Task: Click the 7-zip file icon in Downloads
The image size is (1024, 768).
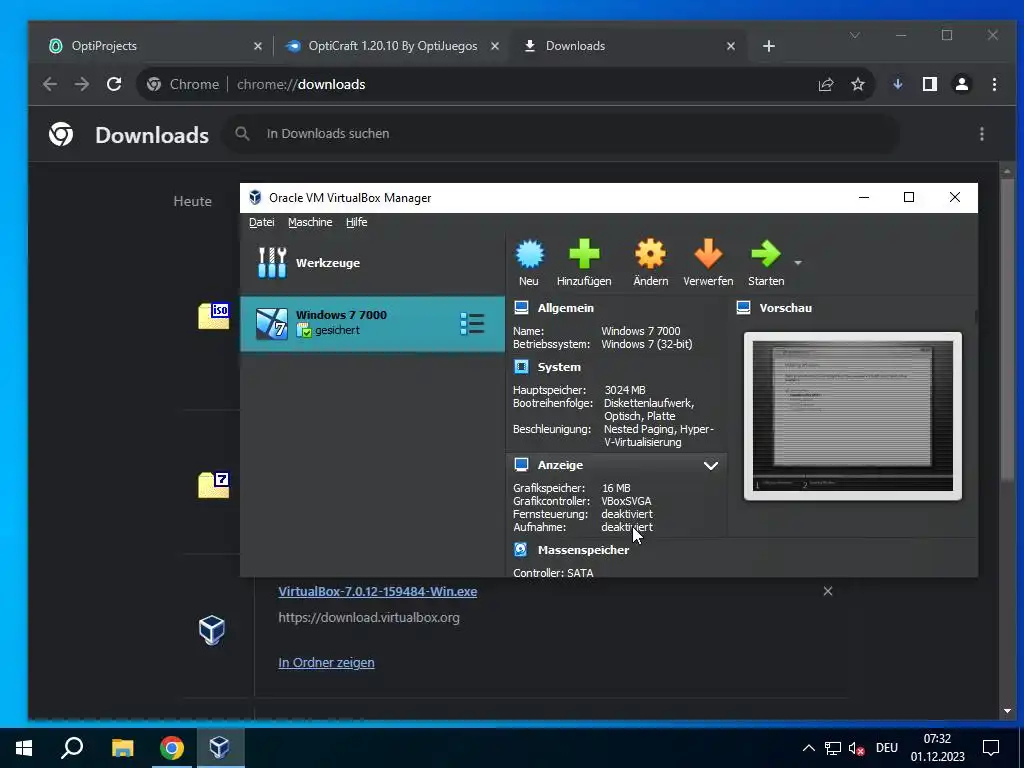Action: (x=214, y=485)
